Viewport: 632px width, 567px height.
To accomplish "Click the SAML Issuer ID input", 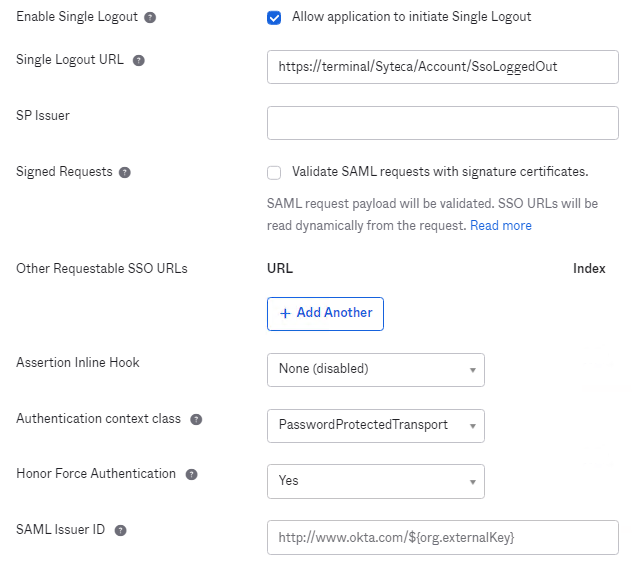I will (x=442, y=537).
